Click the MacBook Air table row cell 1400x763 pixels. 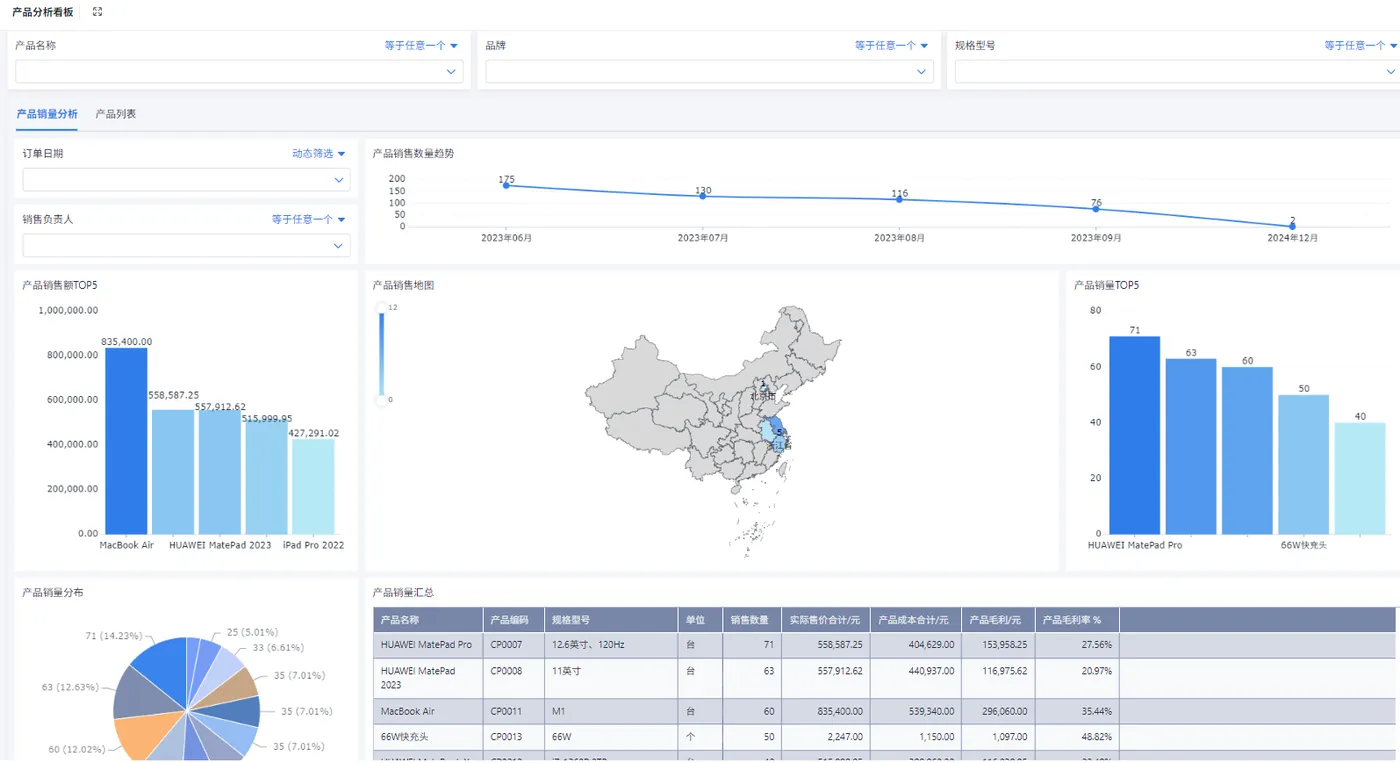(428, 711)
